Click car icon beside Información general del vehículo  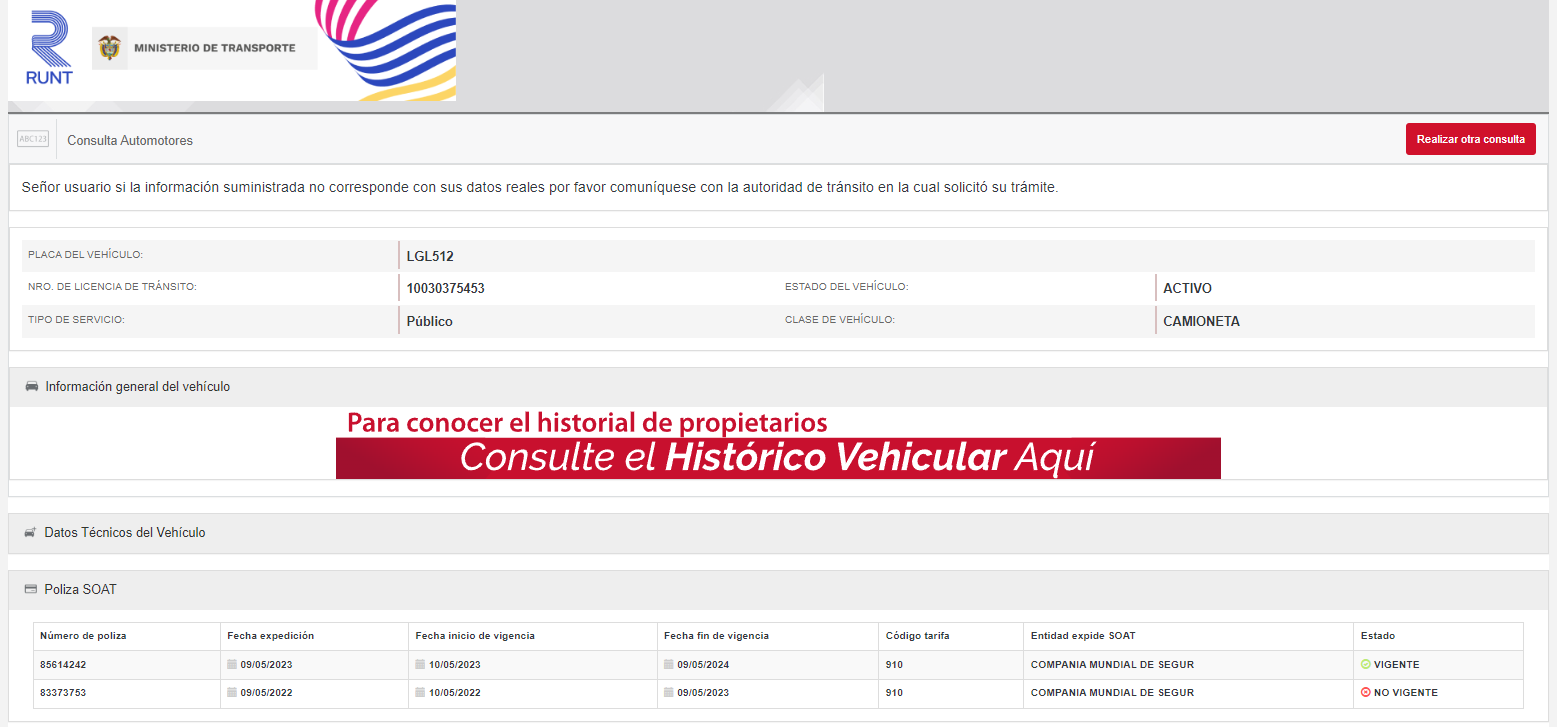click(x=31, y=386)
